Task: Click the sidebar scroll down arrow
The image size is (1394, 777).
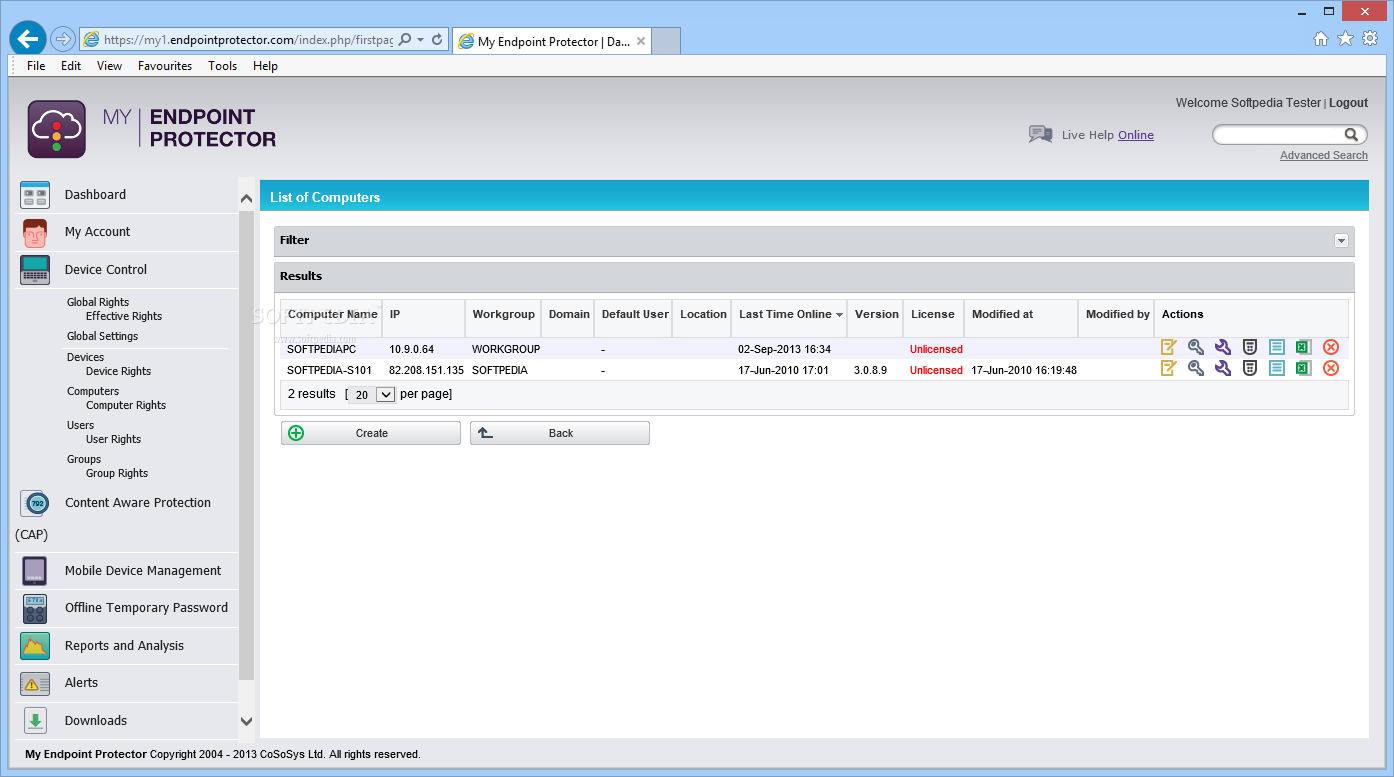Action: click(247, 720)
